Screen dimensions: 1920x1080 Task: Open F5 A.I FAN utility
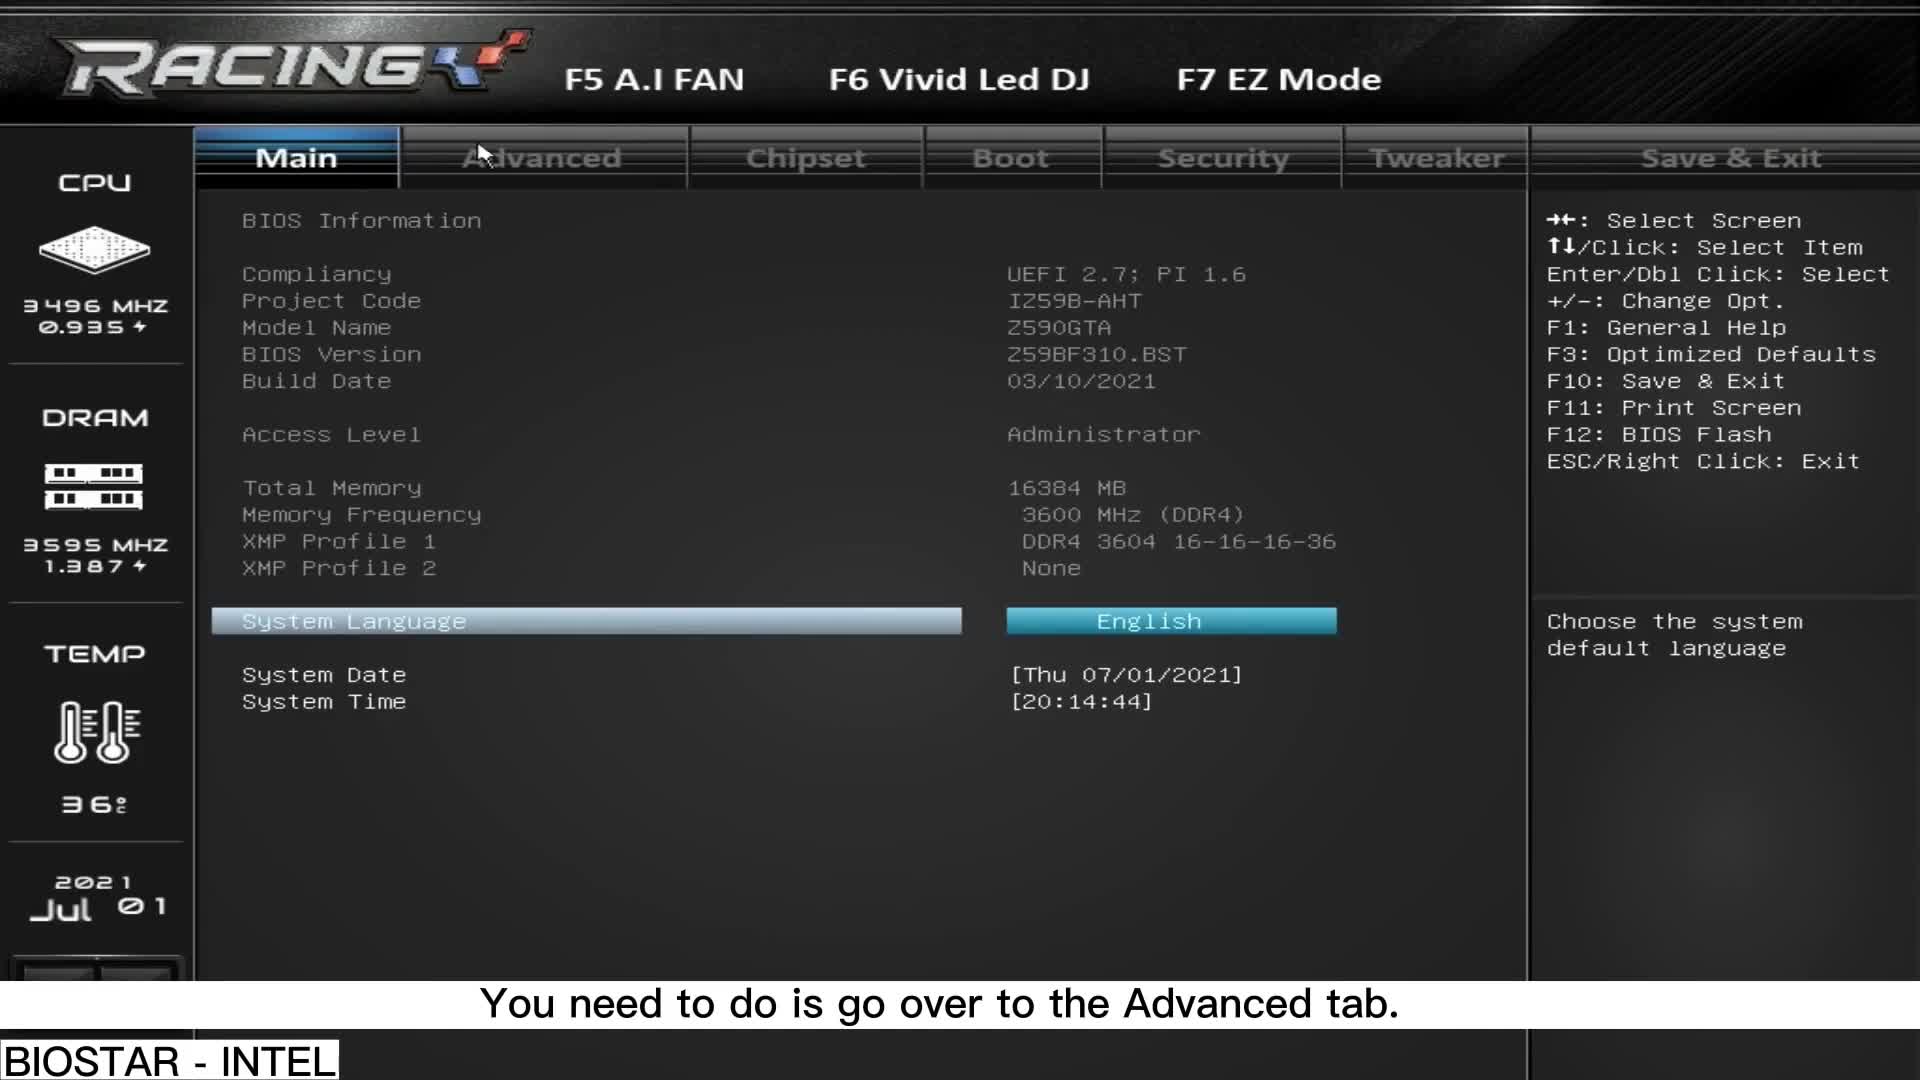point(655,79)
